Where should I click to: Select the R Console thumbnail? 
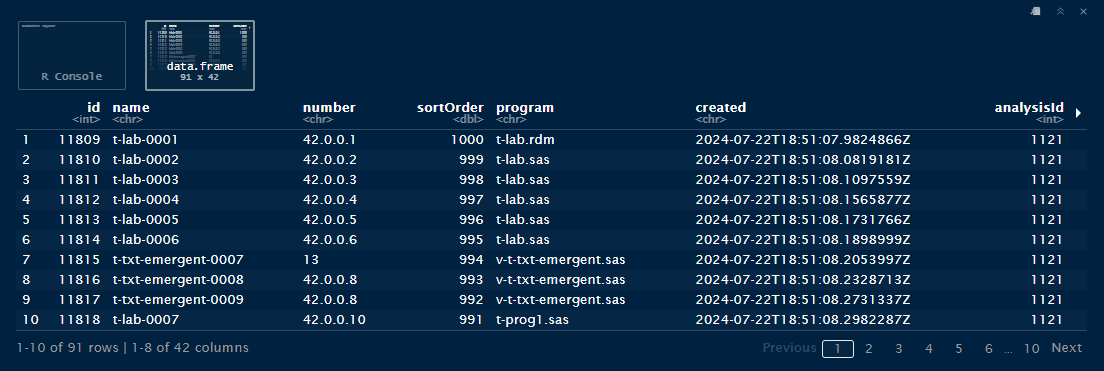[72, 56]
